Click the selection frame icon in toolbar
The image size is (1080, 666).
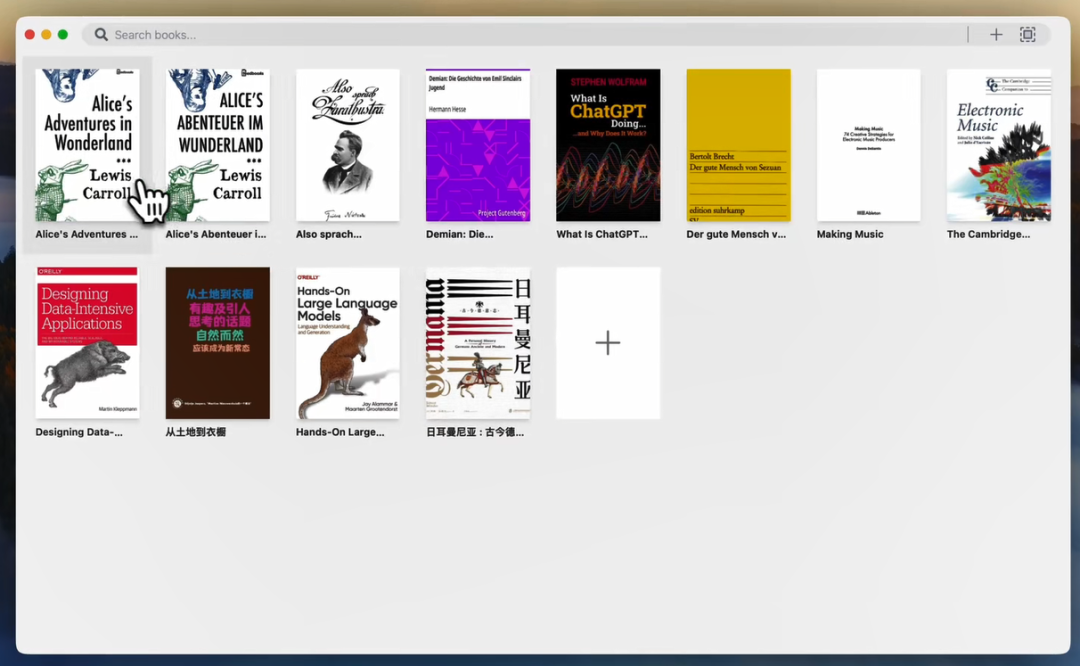pos(1028,34)
